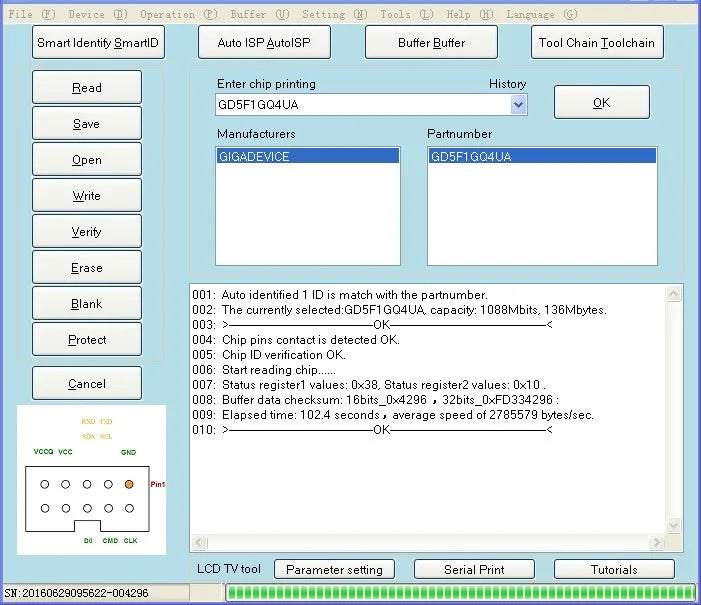Click the log horizontal scroll right arrow
The width and height of the screenshot is (701, 605).
pos(656,542)
